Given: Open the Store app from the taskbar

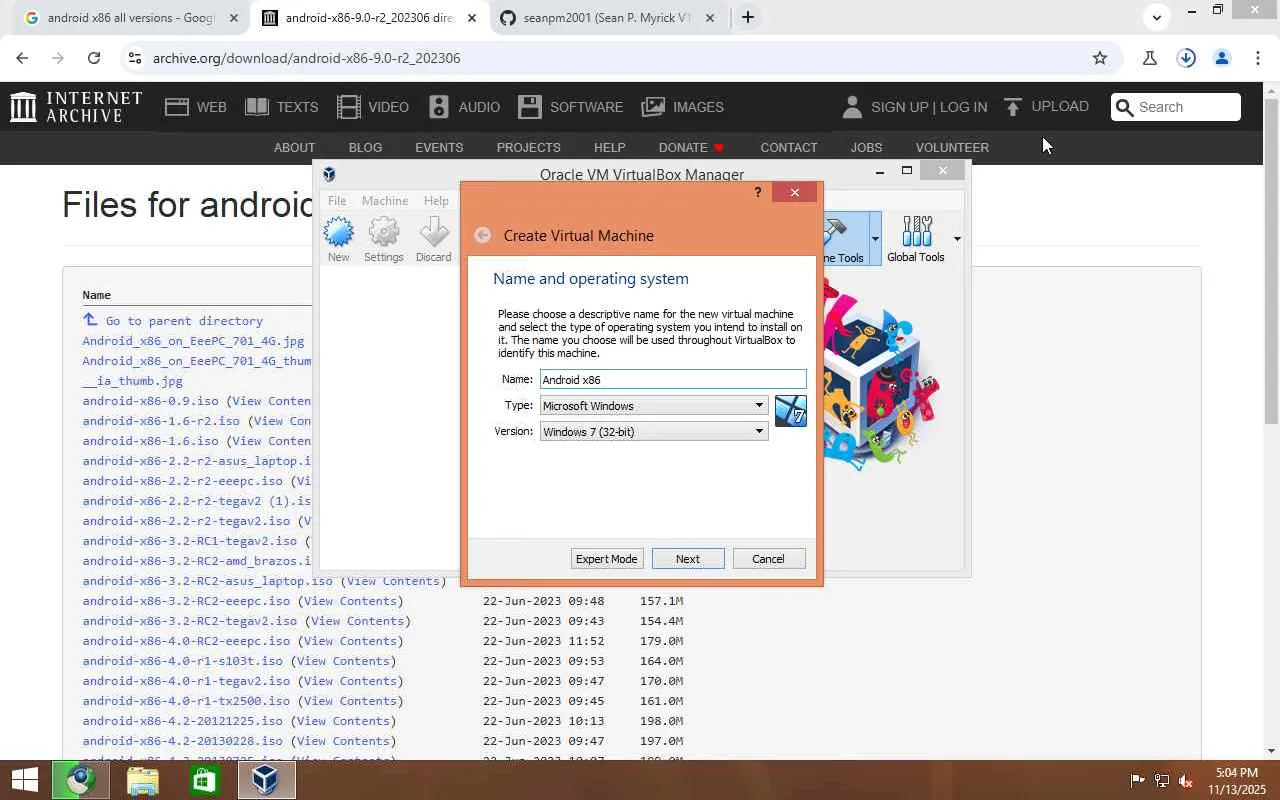Looking at the screenshot, I should [204, 780].
